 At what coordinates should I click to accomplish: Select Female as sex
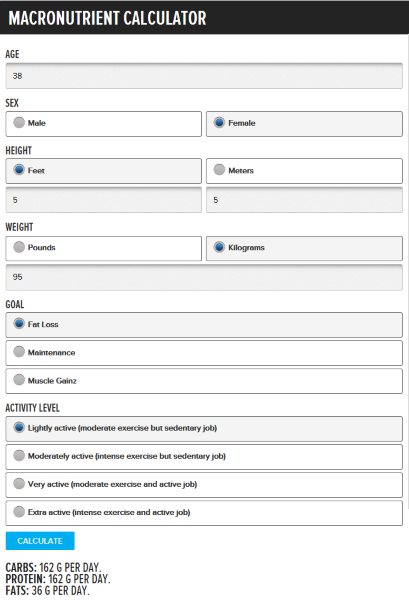[219, 122]
